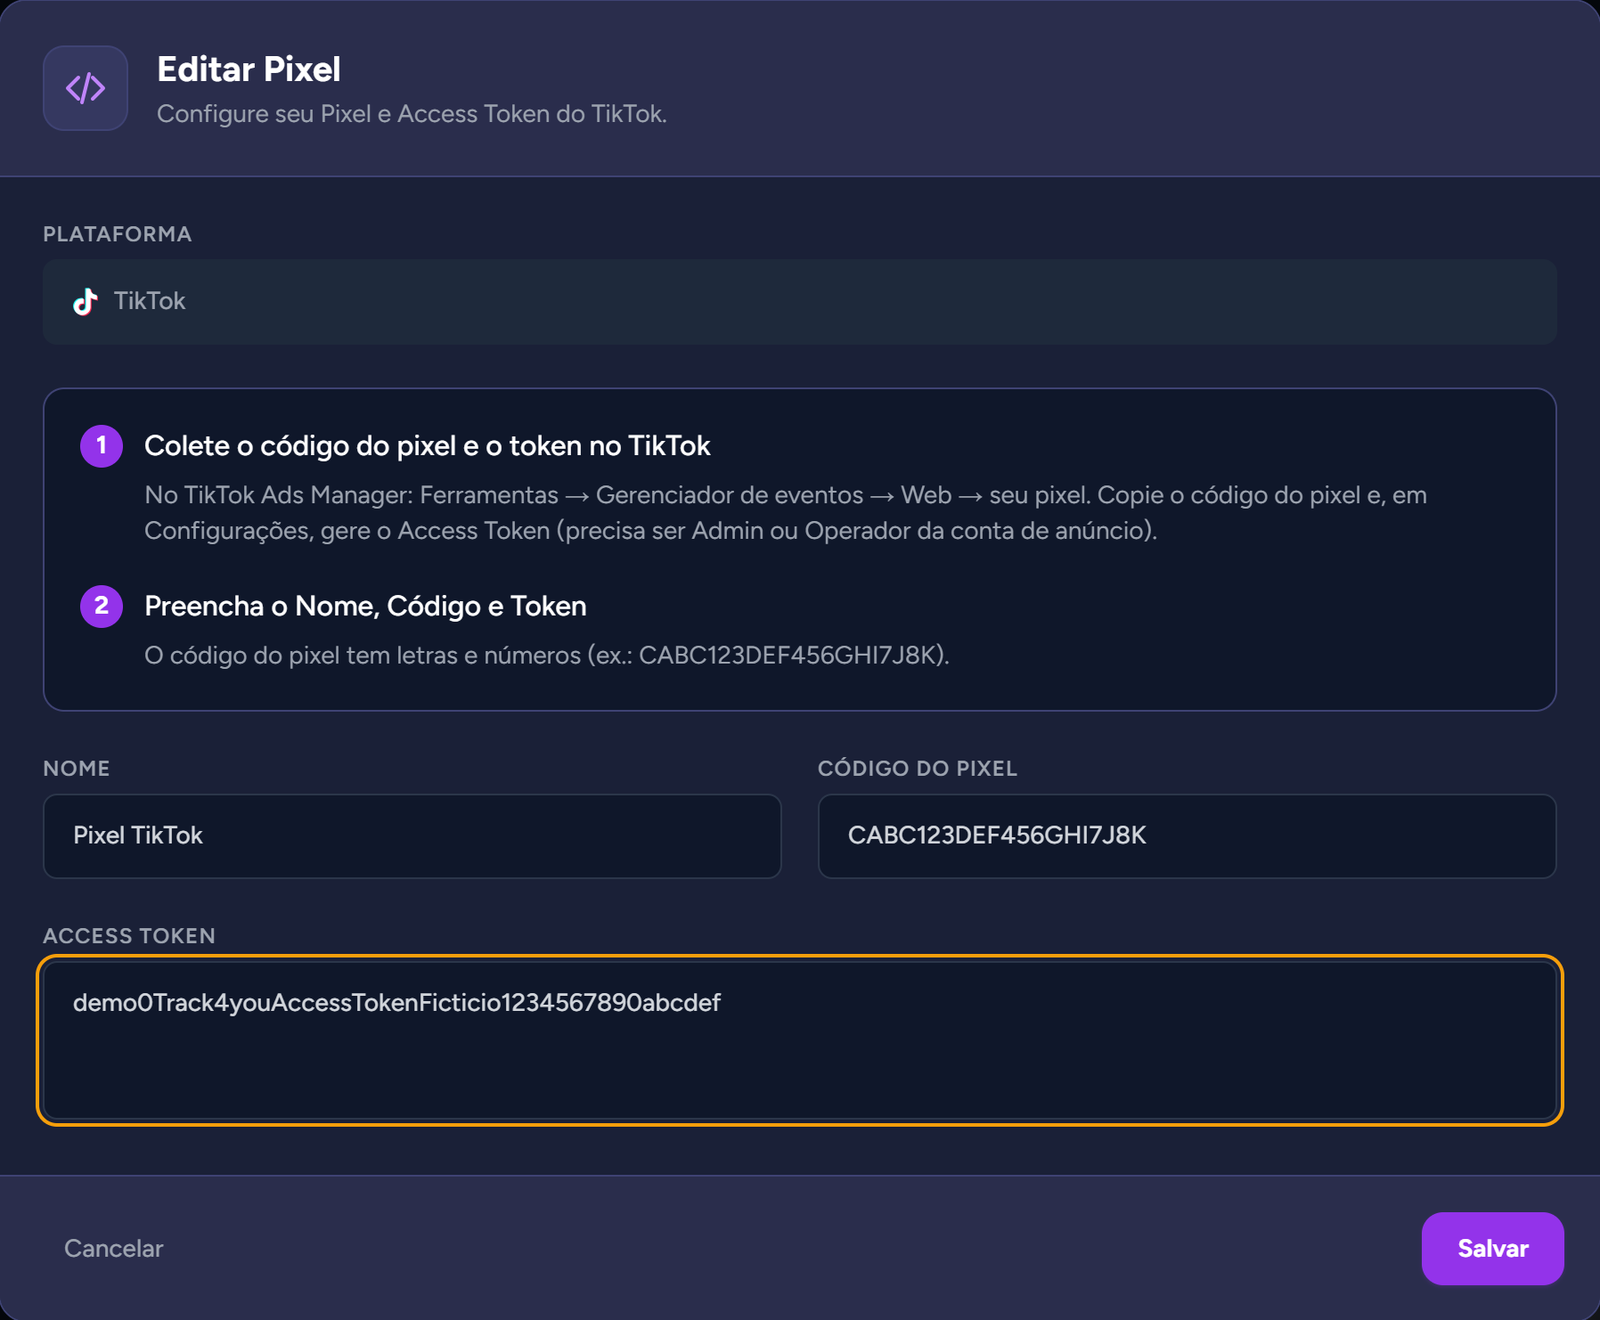Click heading 'Colete o código do pixel'
The height and width of the screenshot is (1320, 1600).
[427, 446]
